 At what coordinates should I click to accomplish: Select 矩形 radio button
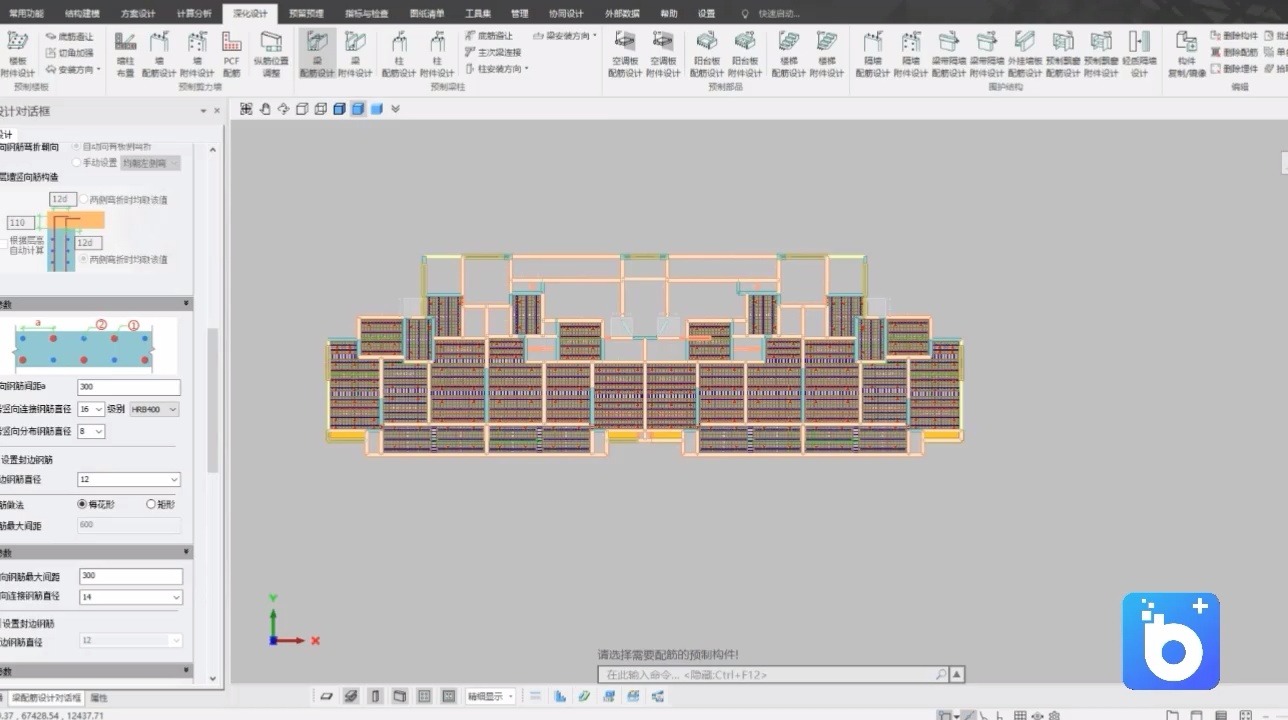(x=152, y=504)
